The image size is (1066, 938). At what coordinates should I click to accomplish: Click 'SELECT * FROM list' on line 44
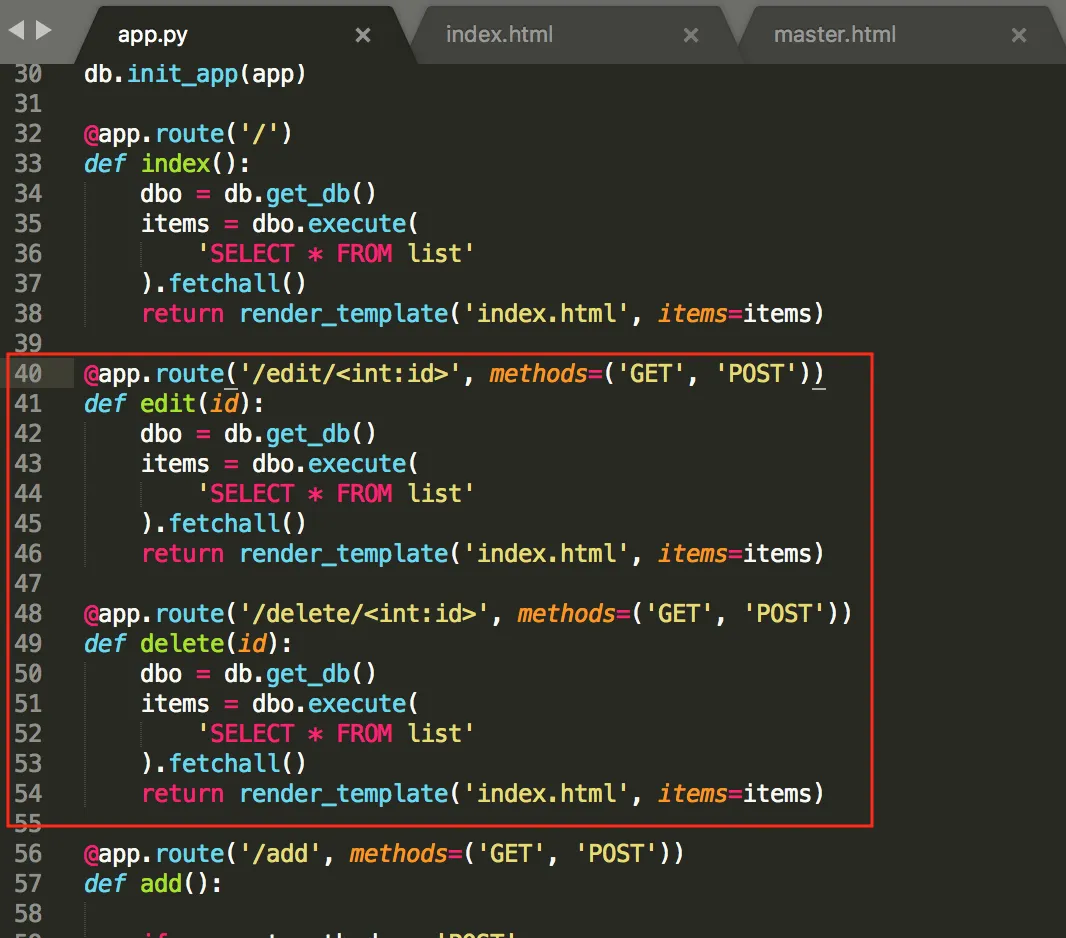coord(336,494)
